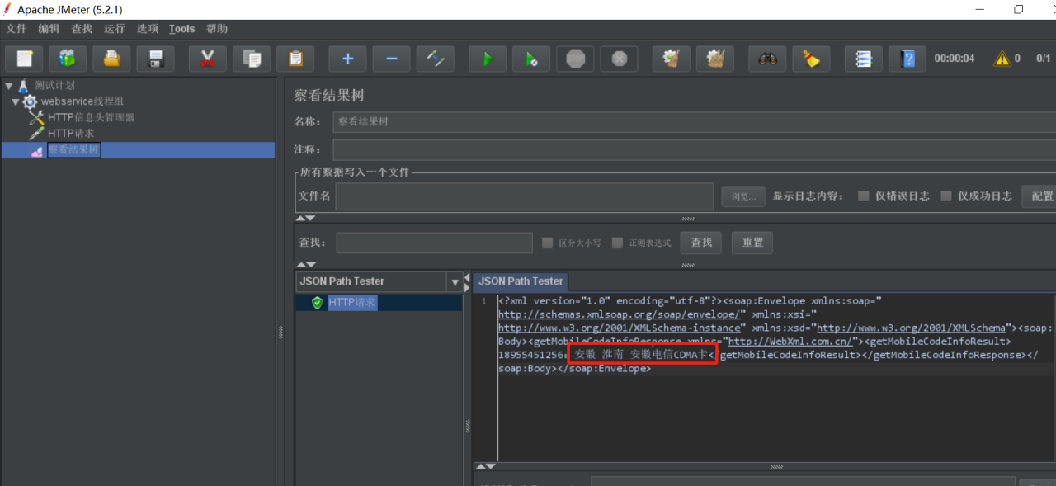Click the Open file folder icon
Image resolution: width=1056 pixels, height=486 pixels.
pyautogui.click(x=111, y=59)
